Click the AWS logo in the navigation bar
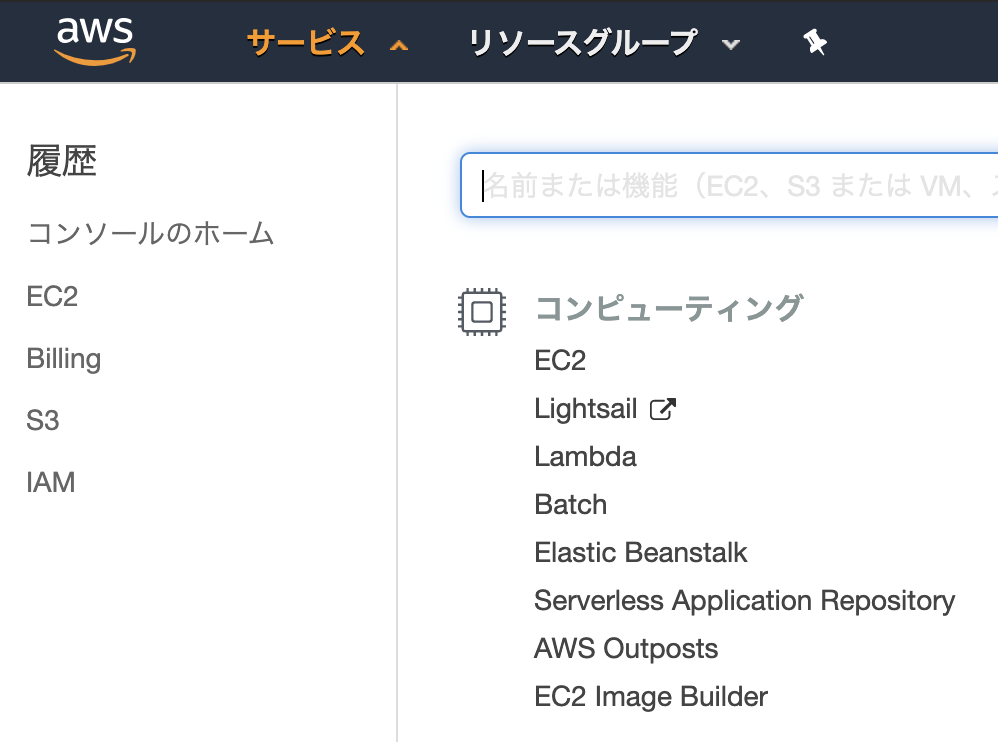 [97, 41]
